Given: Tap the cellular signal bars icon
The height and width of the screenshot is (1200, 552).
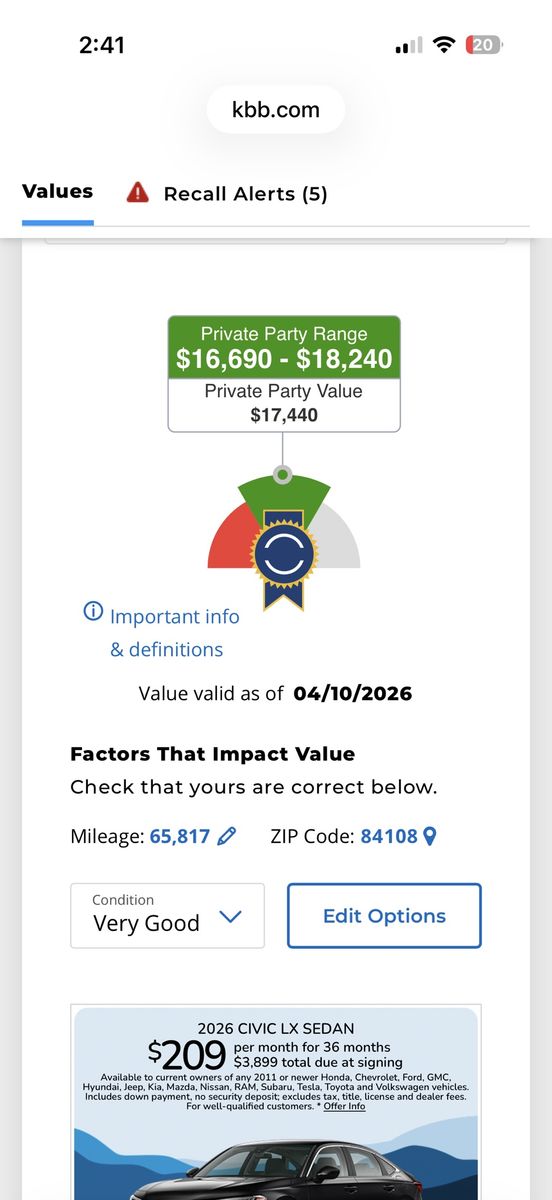Looking at the screenshot, I should [x=409, y=46].
